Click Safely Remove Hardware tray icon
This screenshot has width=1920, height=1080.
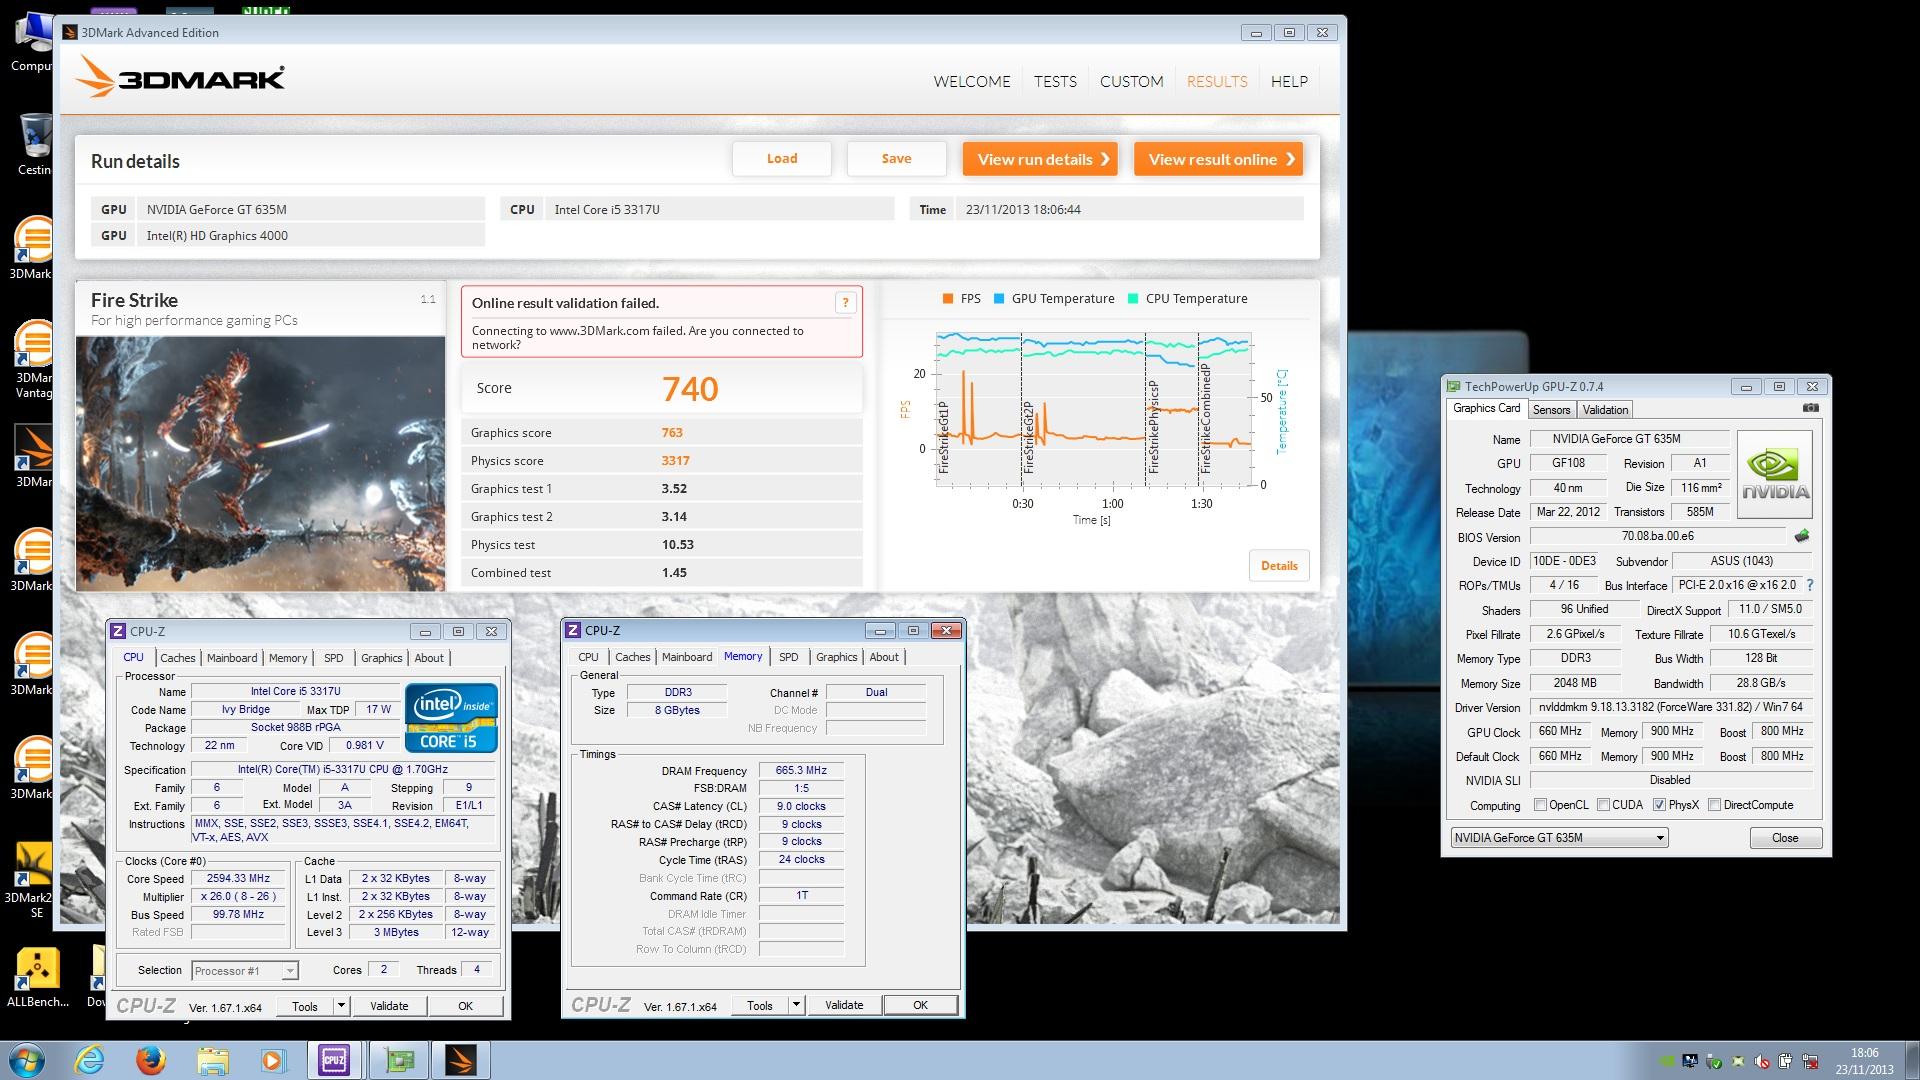[x=1714, y=1061]
